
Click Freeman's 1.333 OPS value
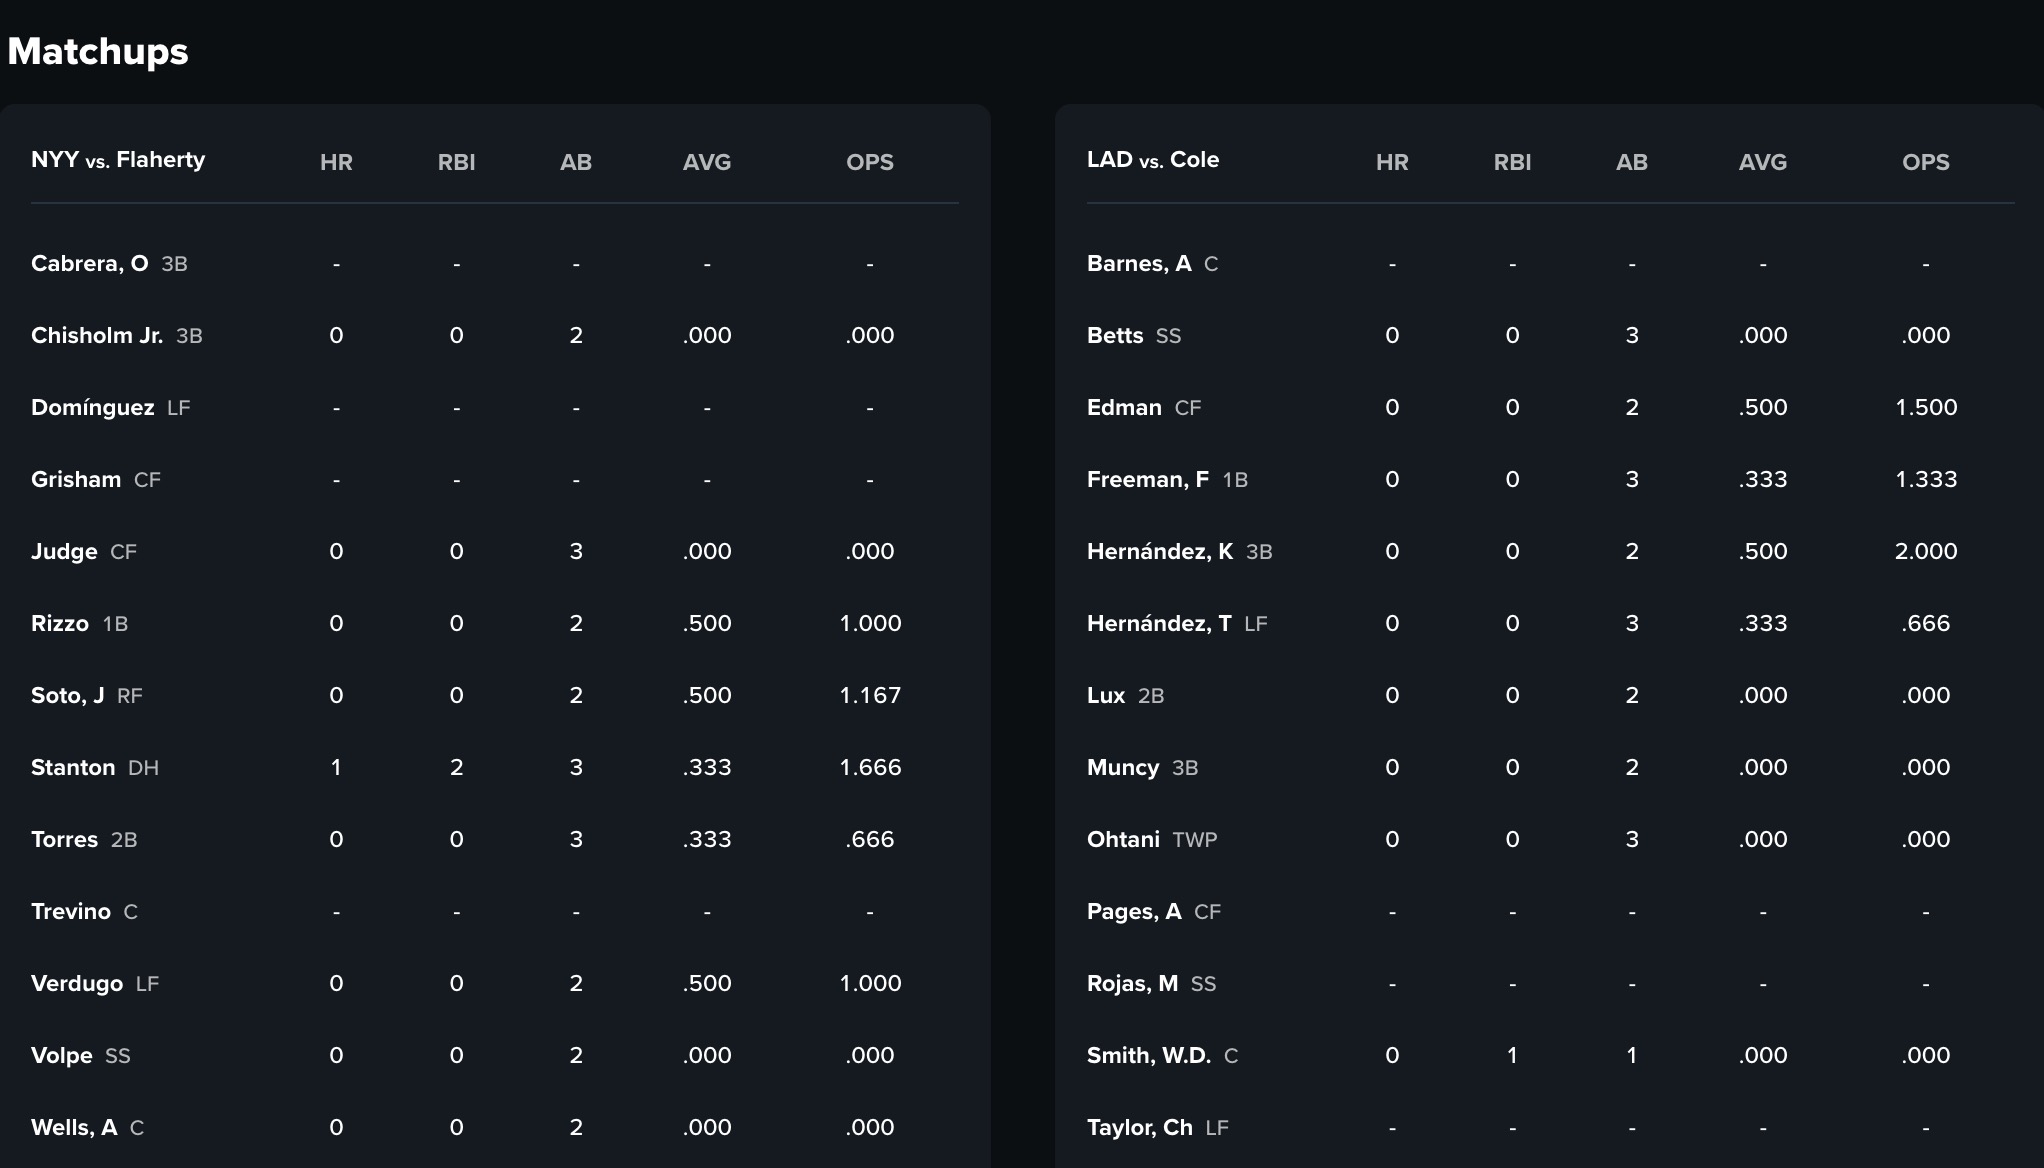[x=1926, y=479]
